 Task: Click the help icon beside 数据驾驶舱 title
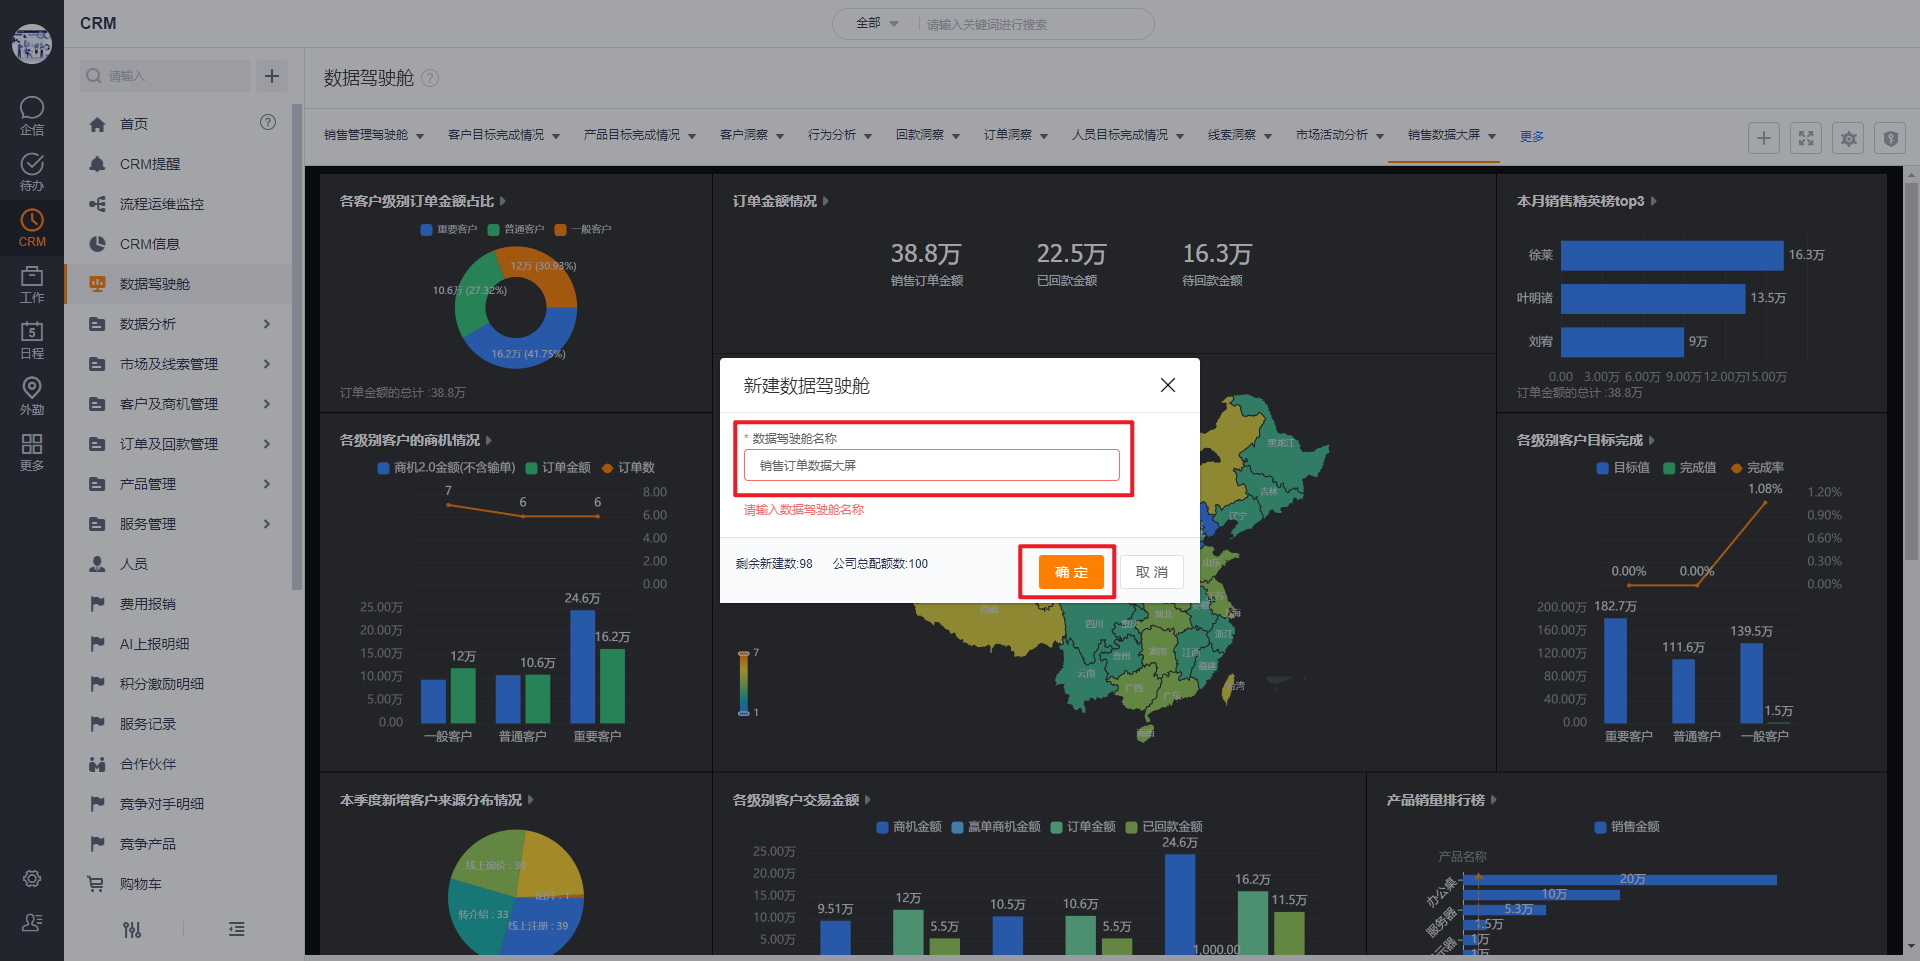[x=430, y=78]
